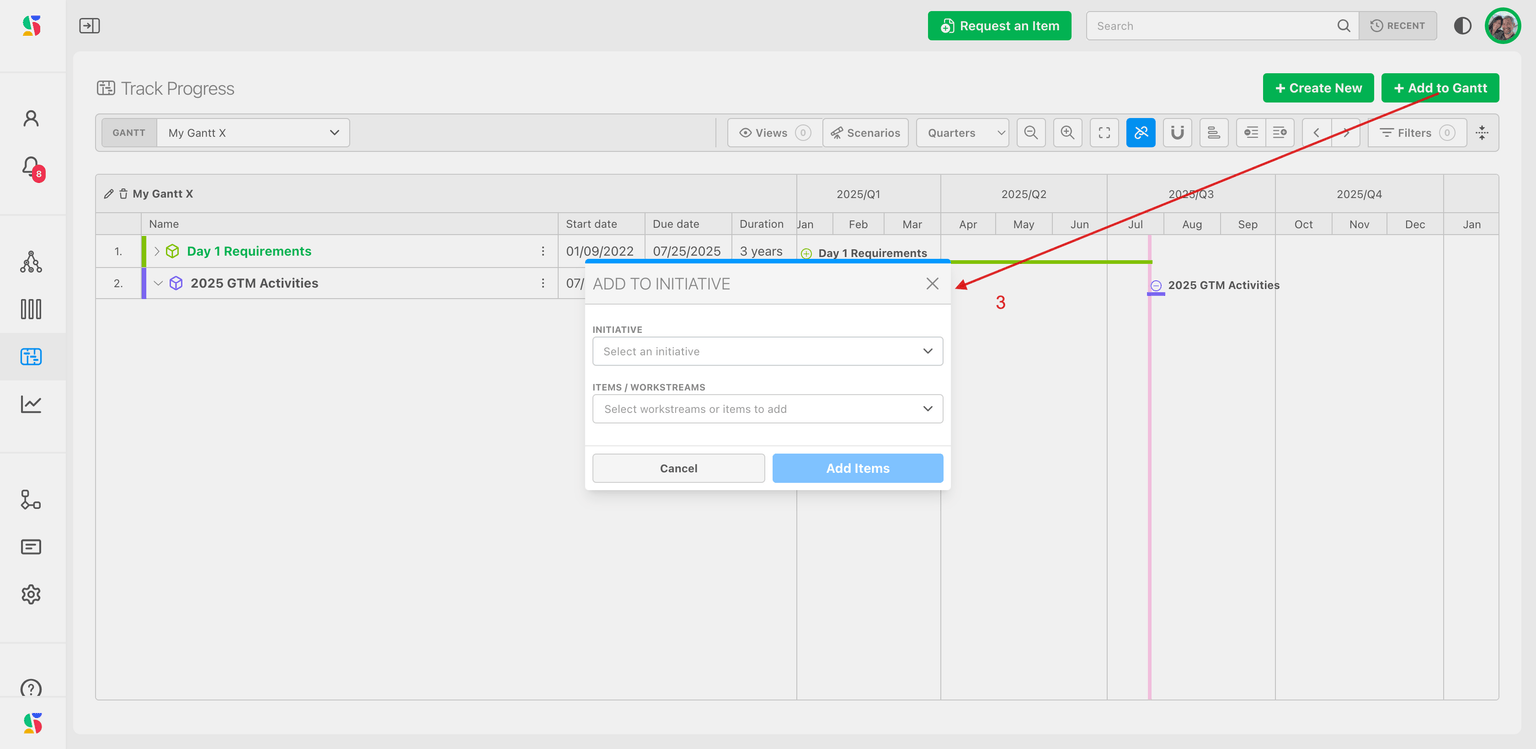Open the Items / Workstreams dropdown
Screen dimensions: 1536x749
(x=767, y=409)
